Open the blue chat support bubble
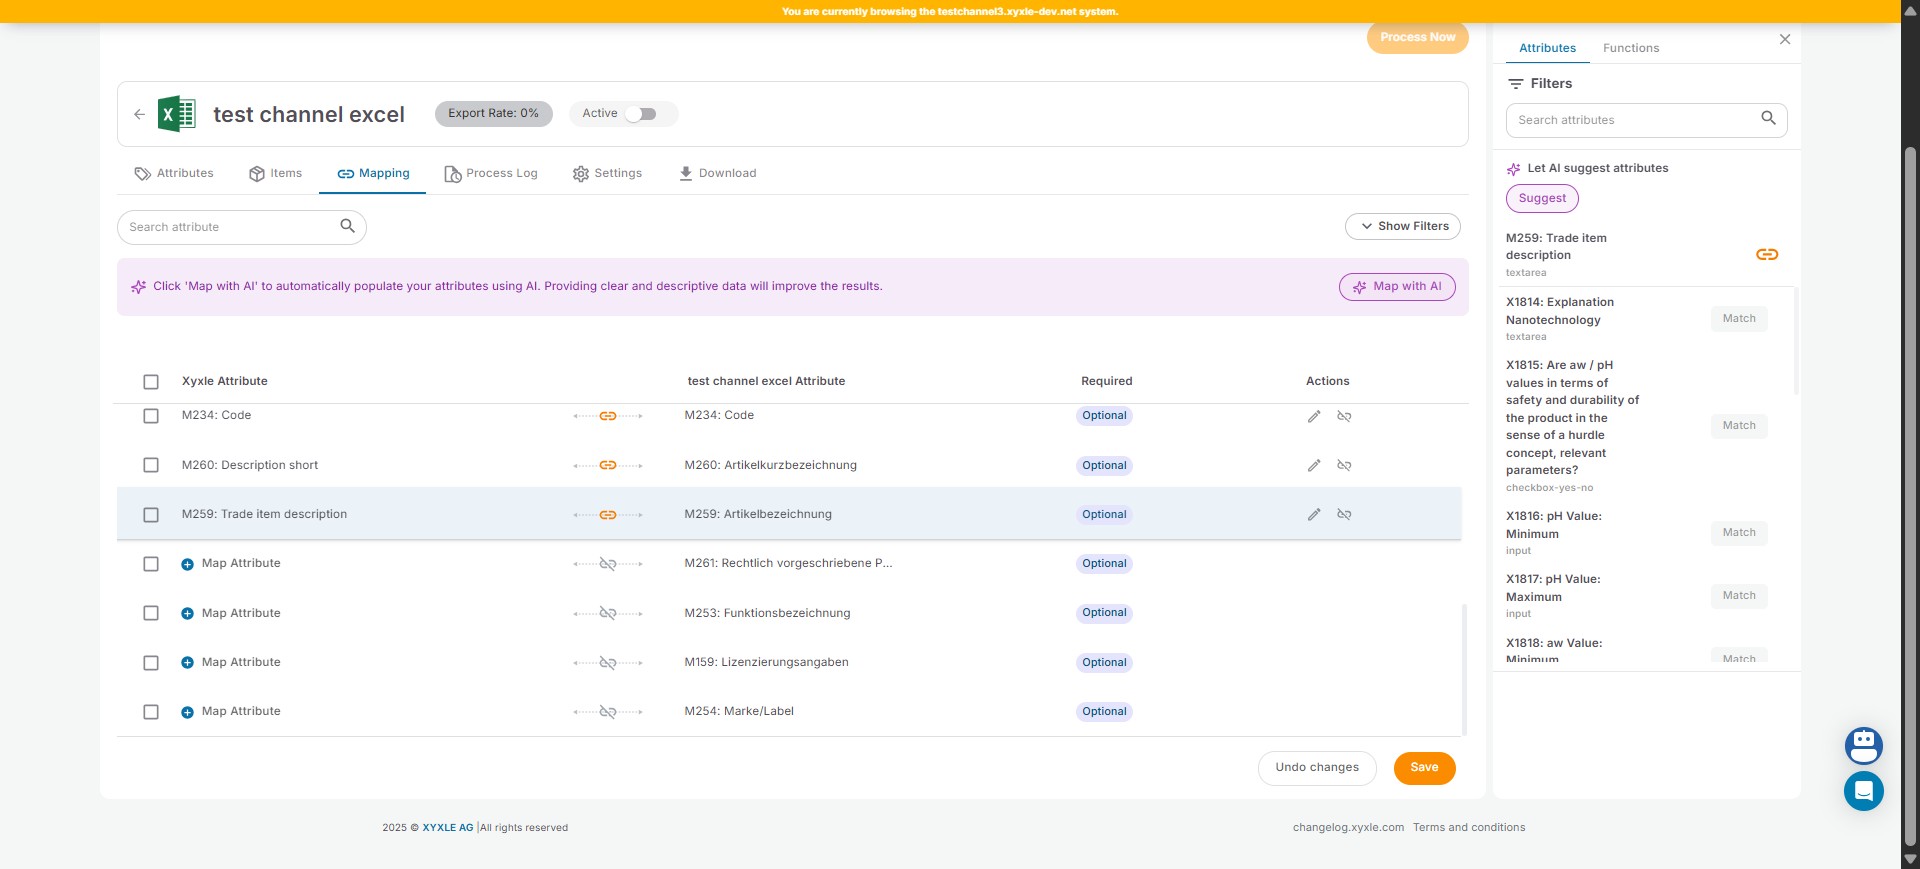The width and height of the screenshot is (1920, 869). [x=1863, y=791]
